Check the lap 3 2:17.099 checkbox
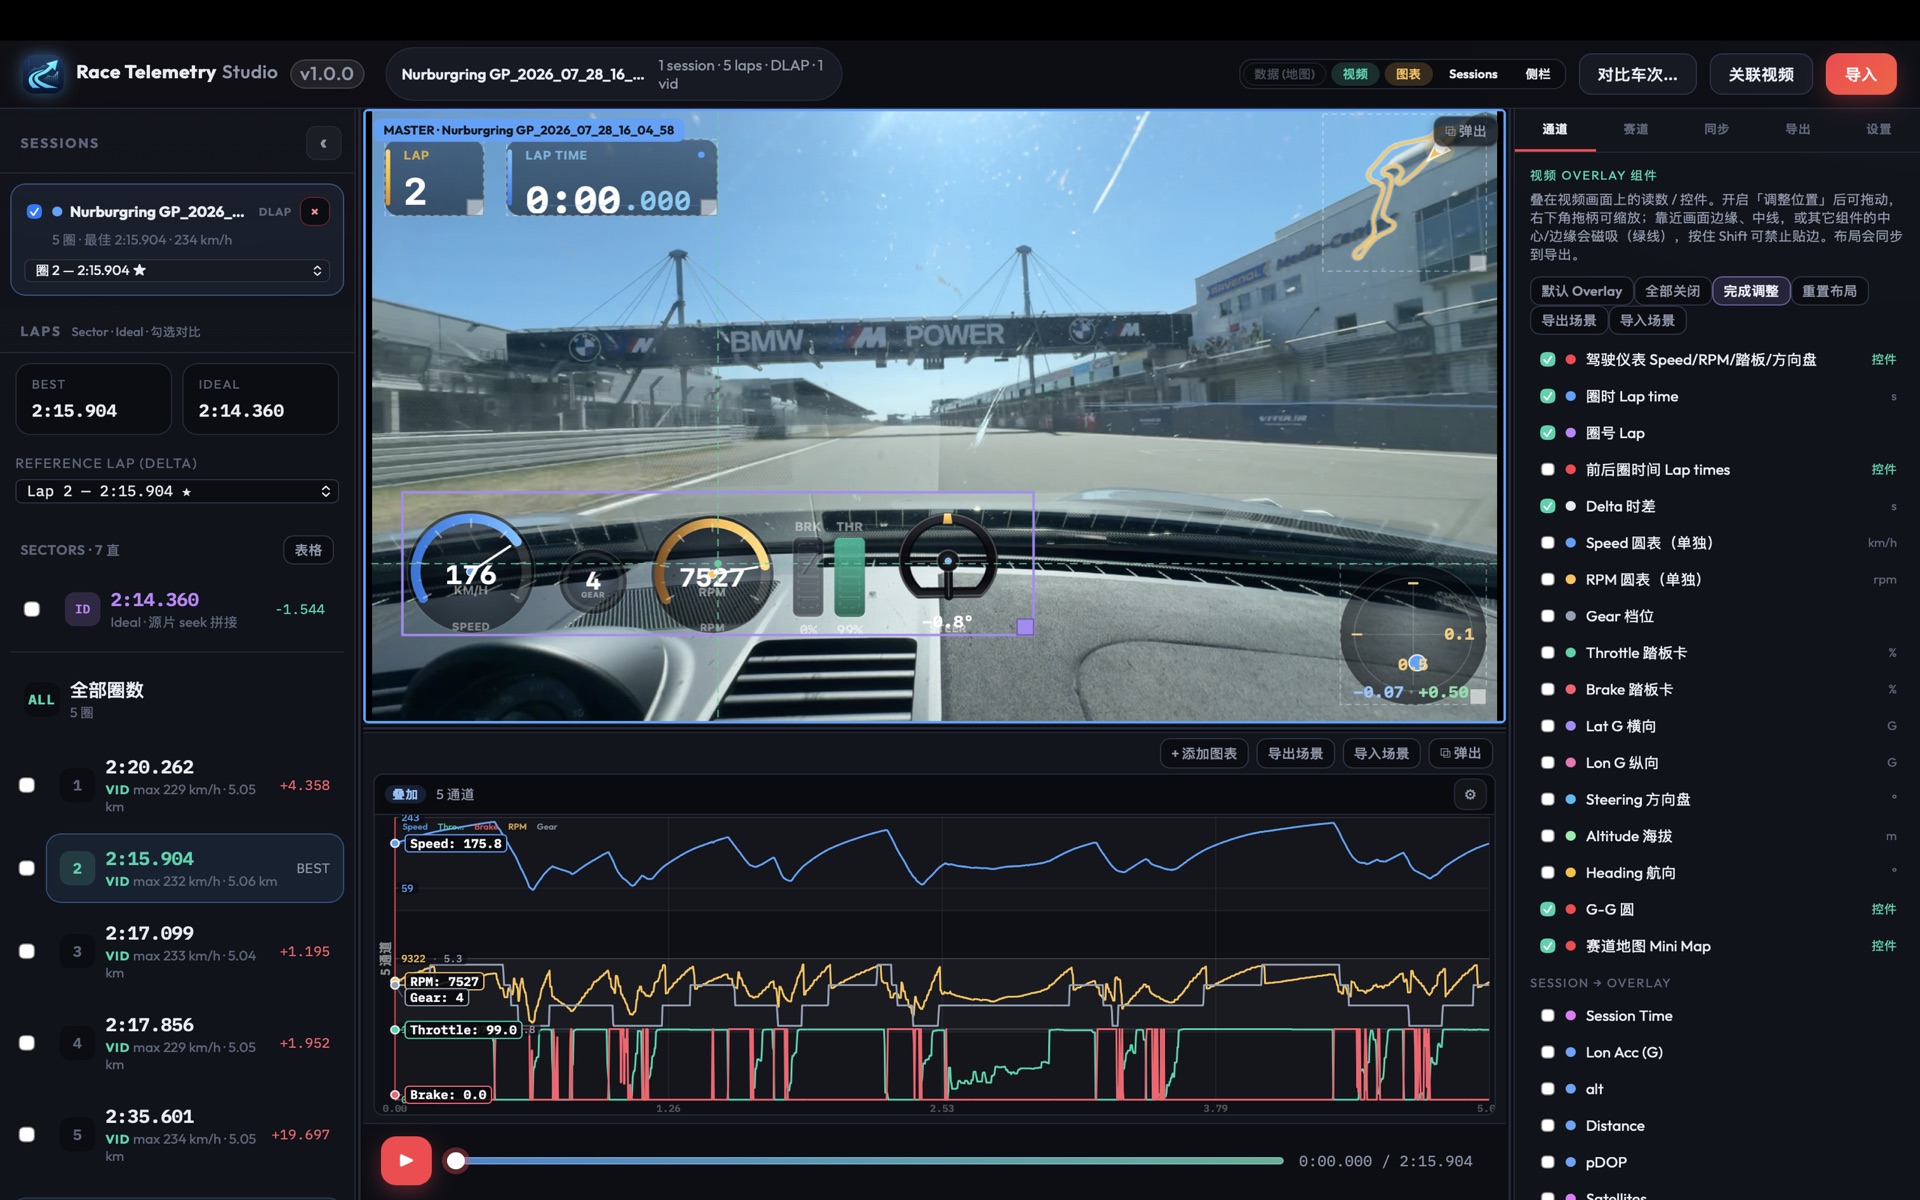The image size is (1920, 1200). (27, 951)
